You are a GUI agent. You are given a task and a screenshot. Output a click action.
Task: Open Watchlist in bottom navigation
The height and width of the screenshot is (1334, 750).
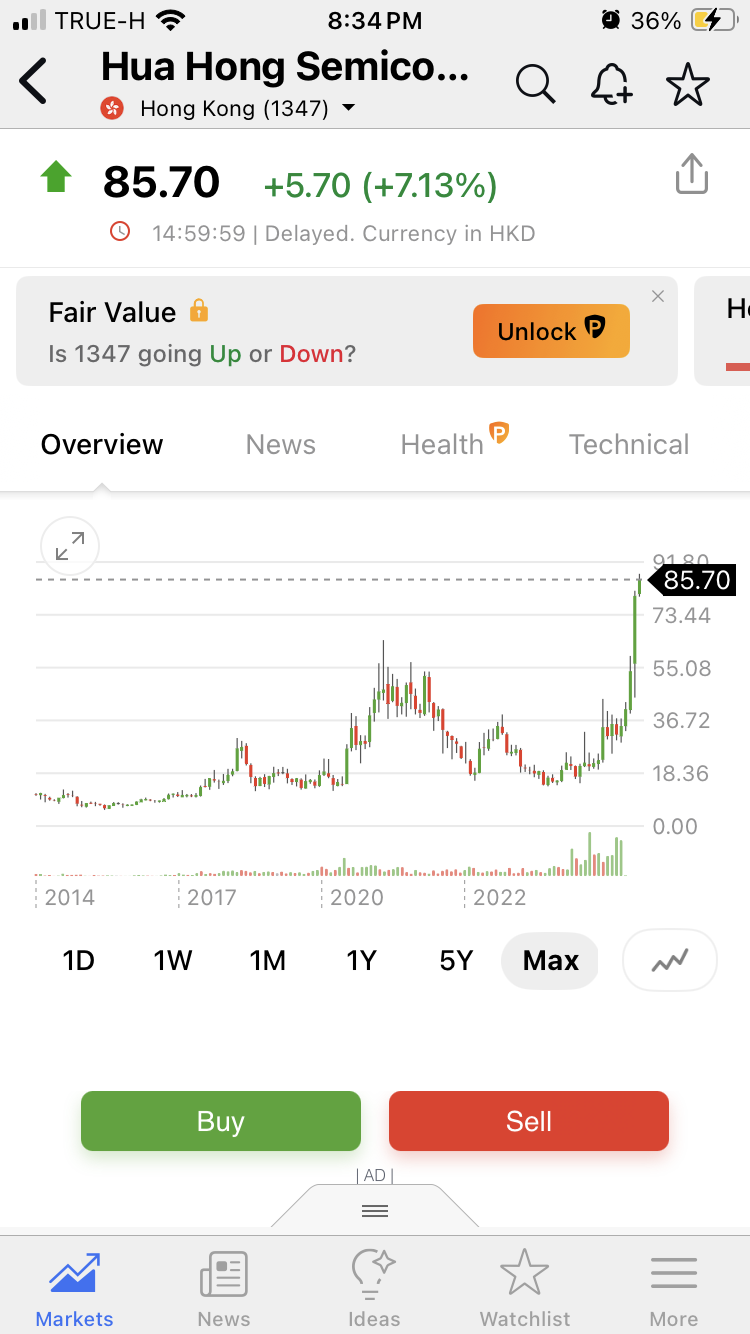(525, 1289)
